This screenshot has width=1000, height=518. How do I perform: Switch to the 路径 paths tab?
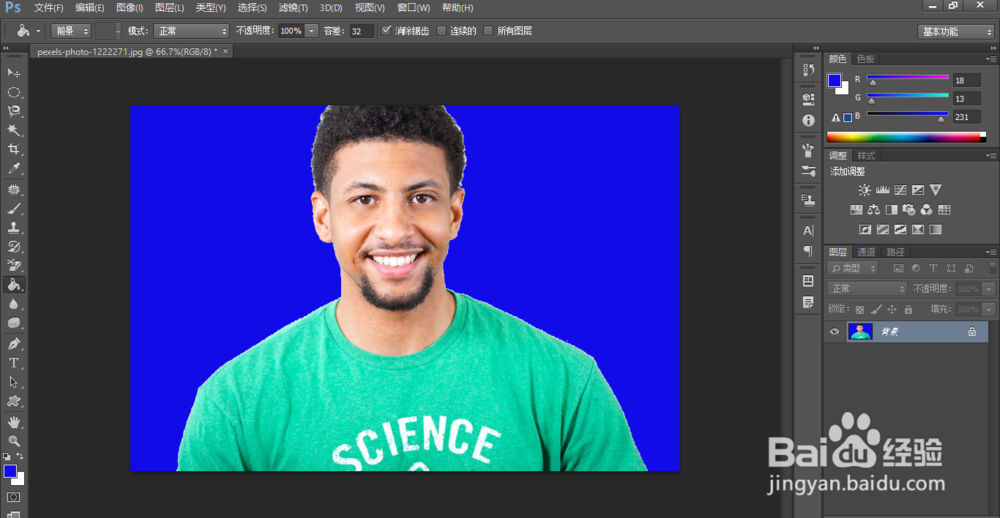click(895, 252)
